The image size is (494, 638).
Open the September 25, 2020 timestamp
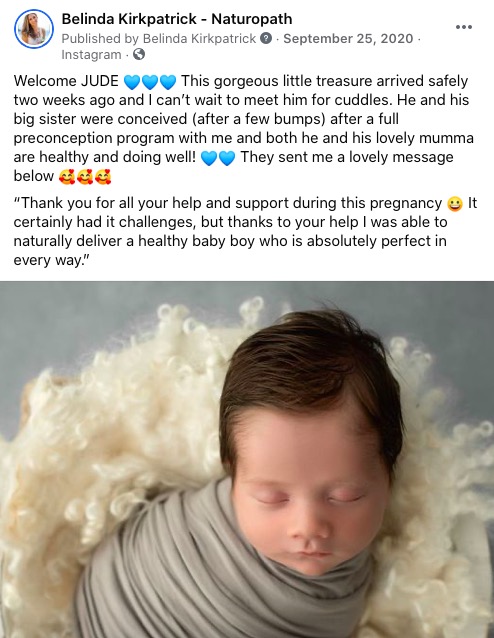(348, 39)
